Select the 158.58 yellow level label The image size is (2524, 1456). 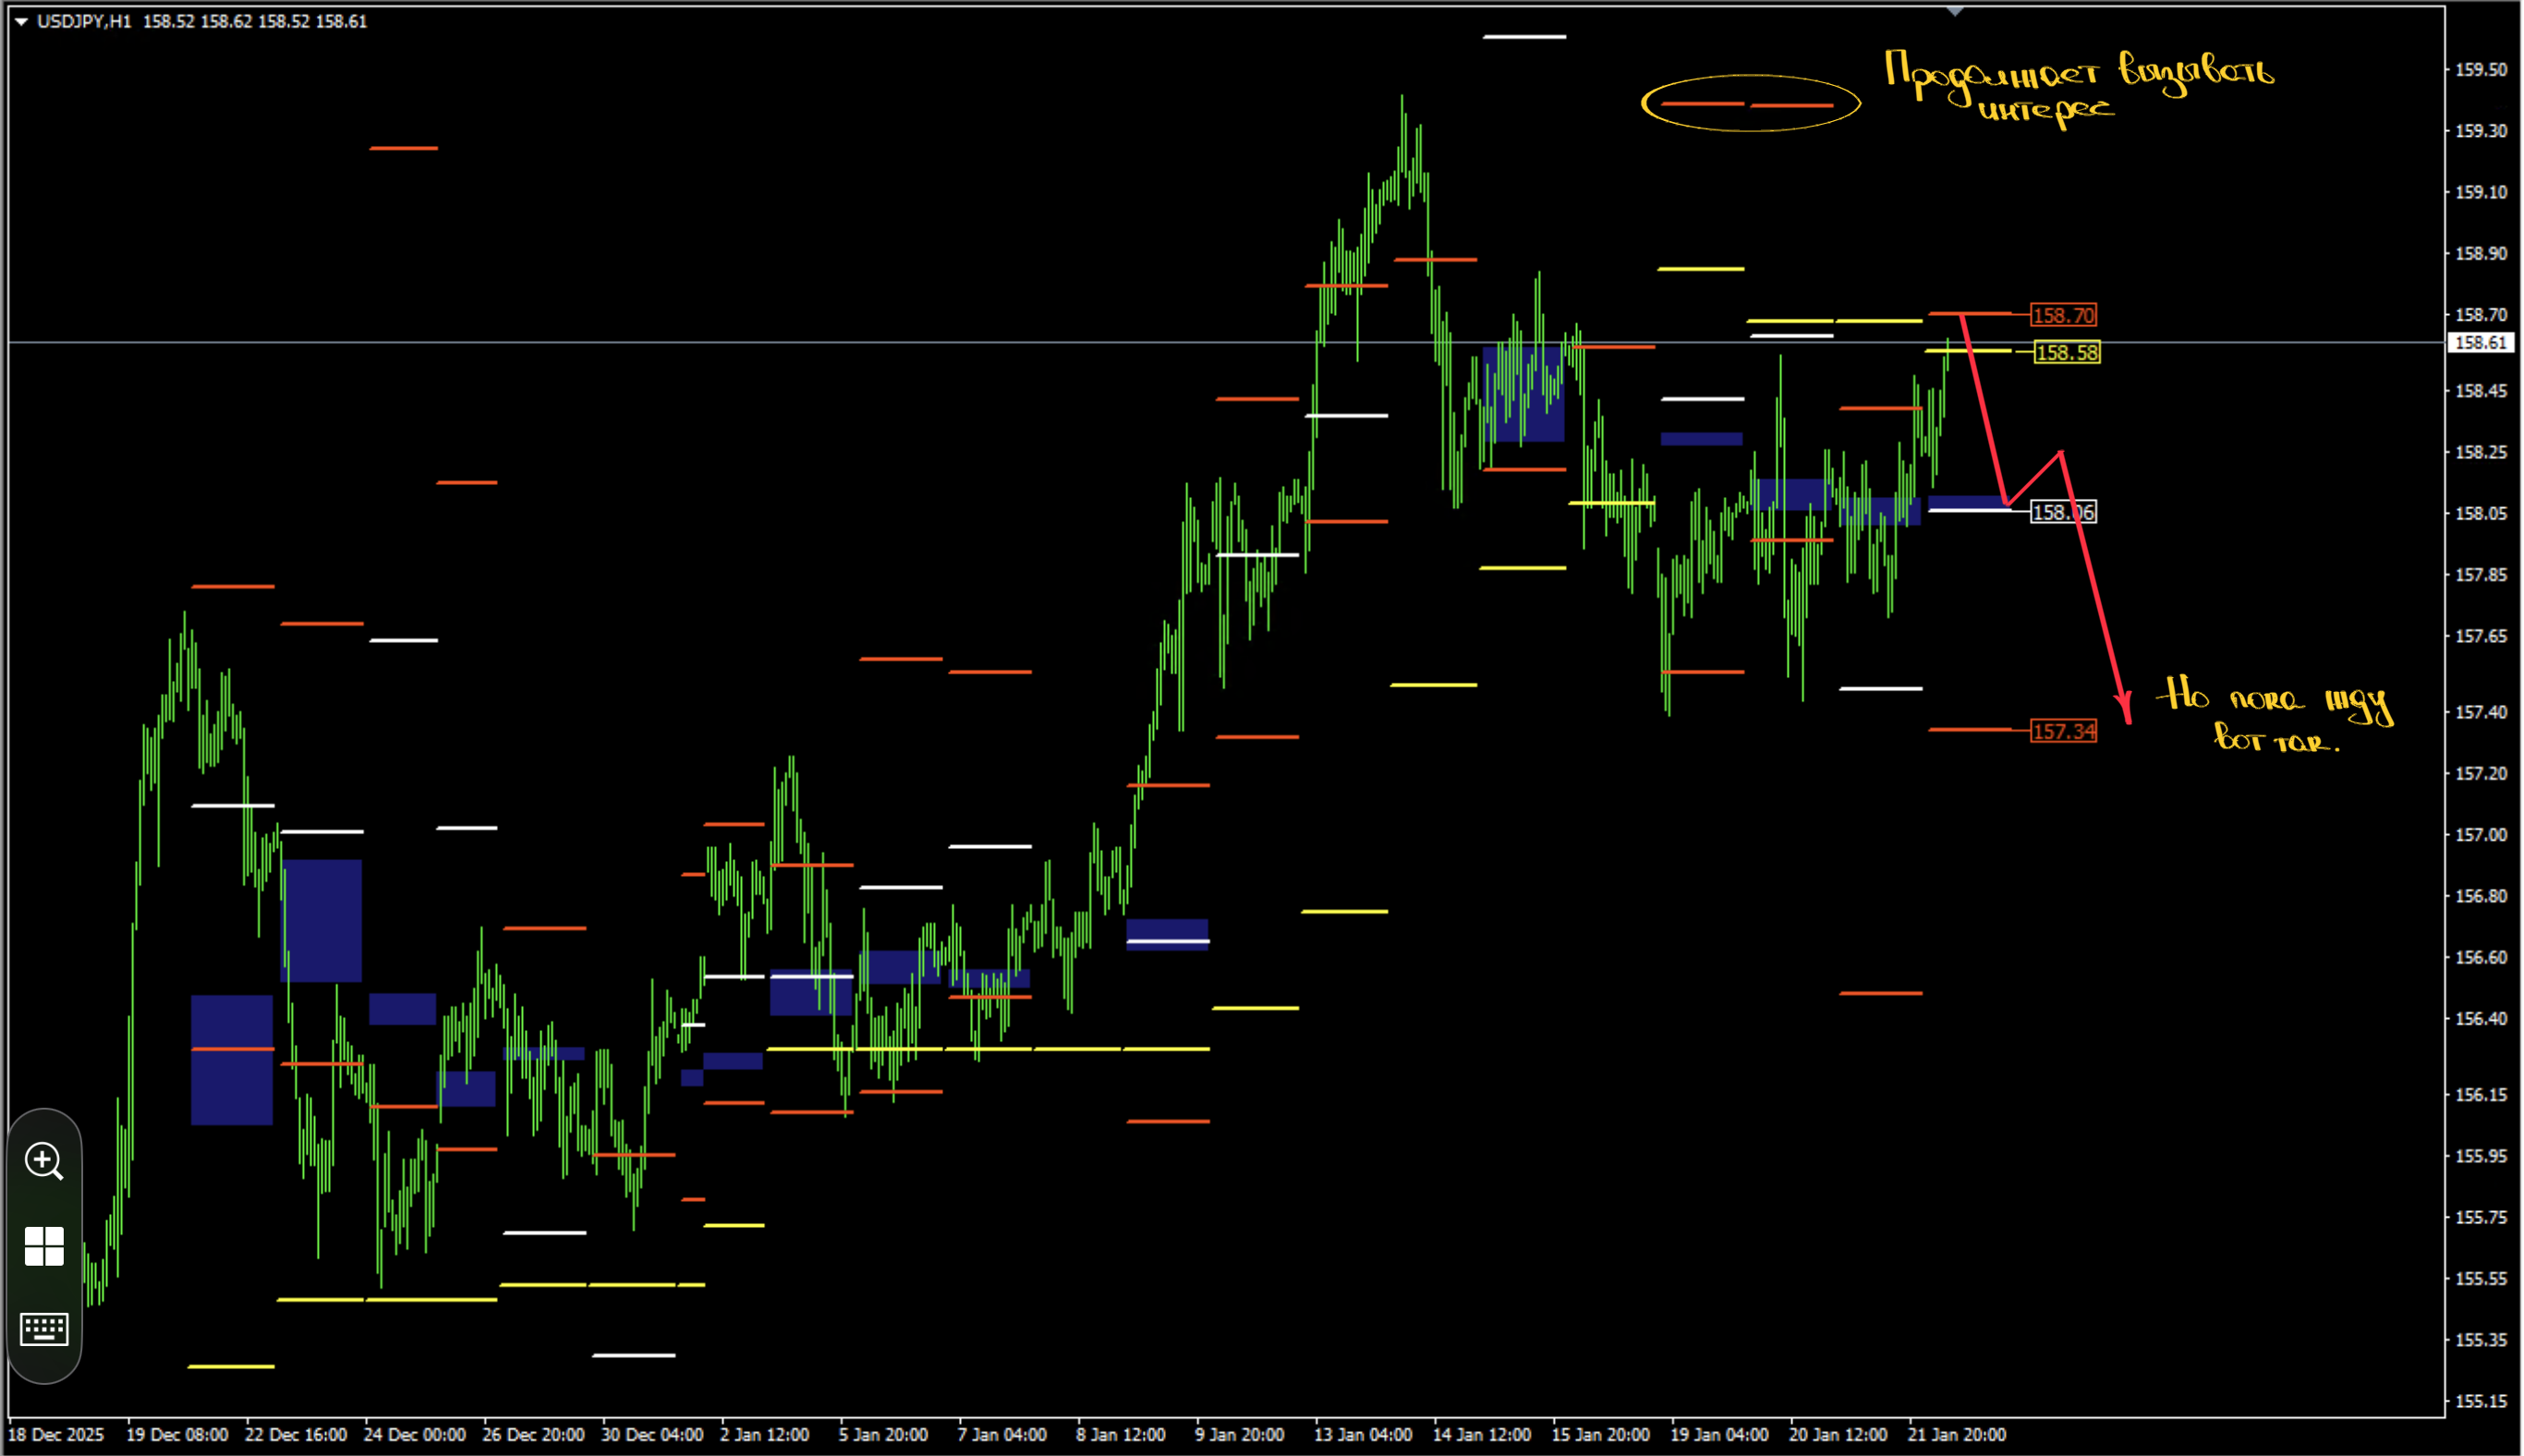[2068, 352]
